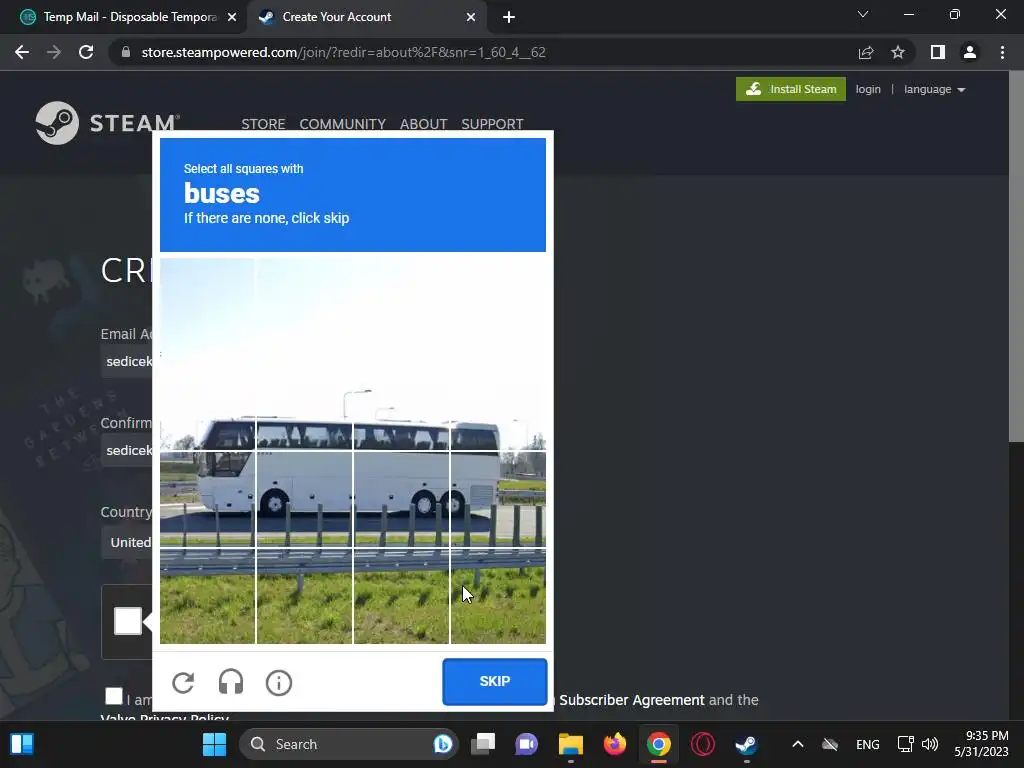Click the Install Steam button
Viewport: 1024px width, 768px height.
(790, 89)
